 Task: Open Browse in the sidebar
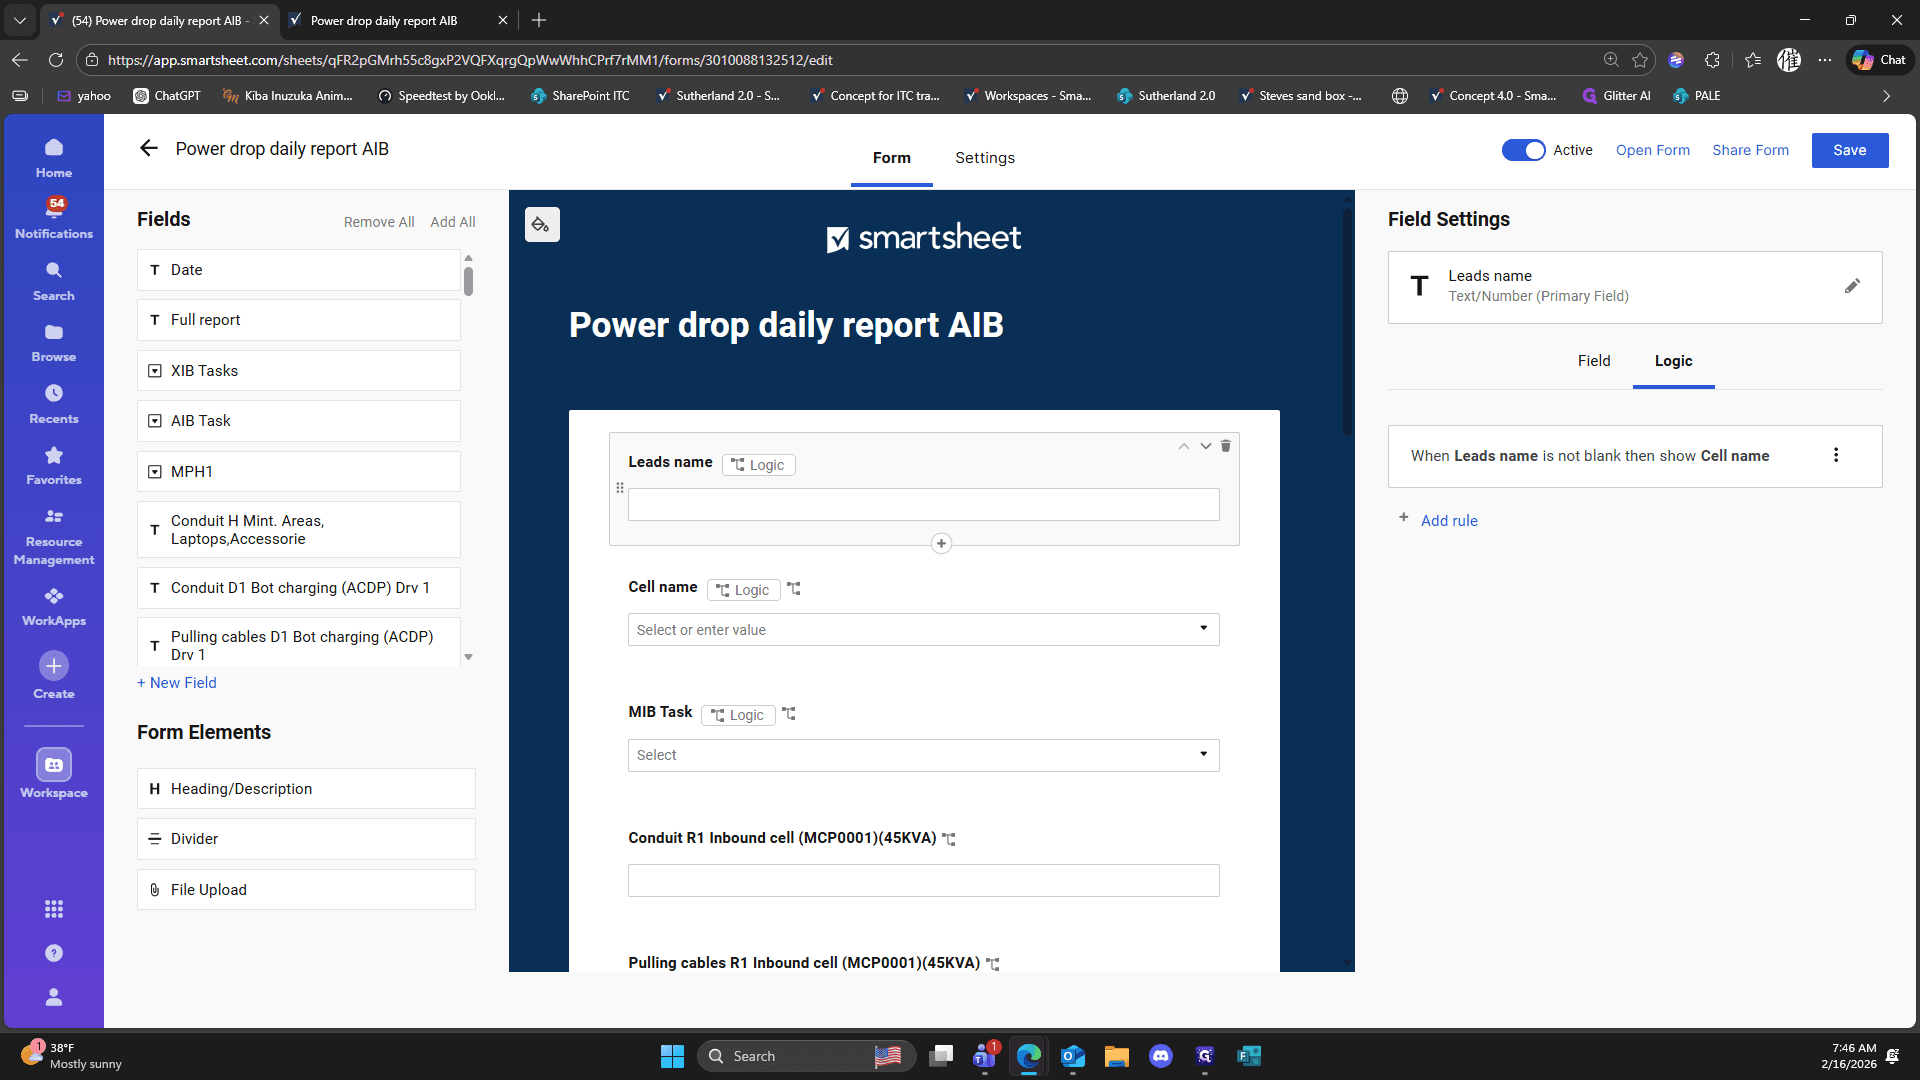tap(54, 343)
